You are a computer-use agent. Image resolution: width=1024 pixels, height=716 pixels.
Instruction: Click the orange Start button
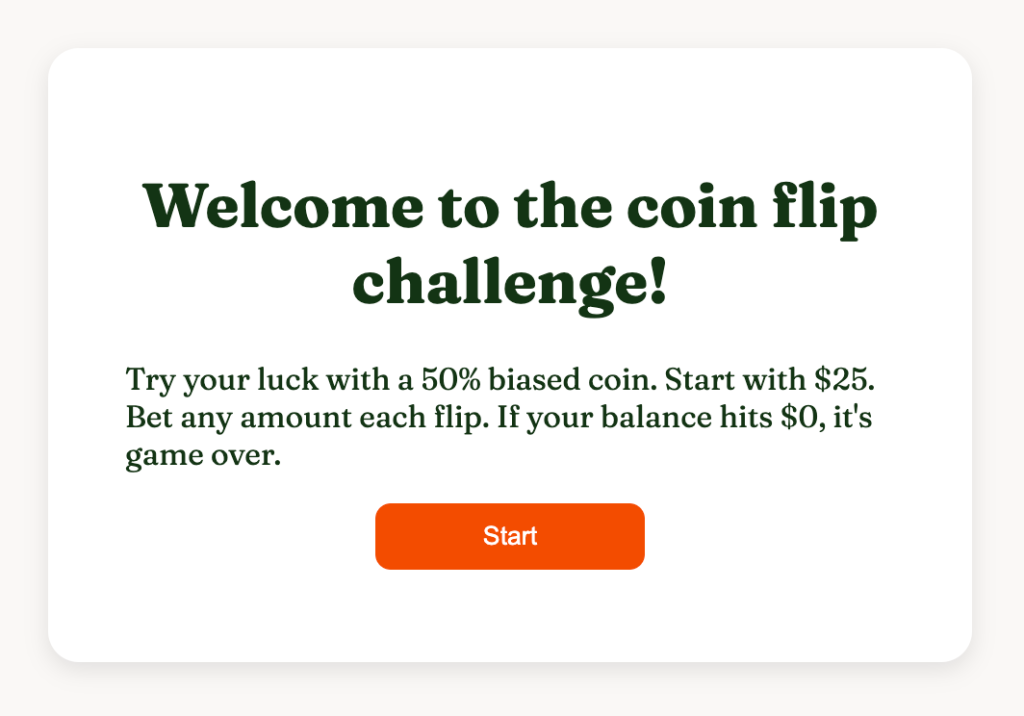(510, 536)
